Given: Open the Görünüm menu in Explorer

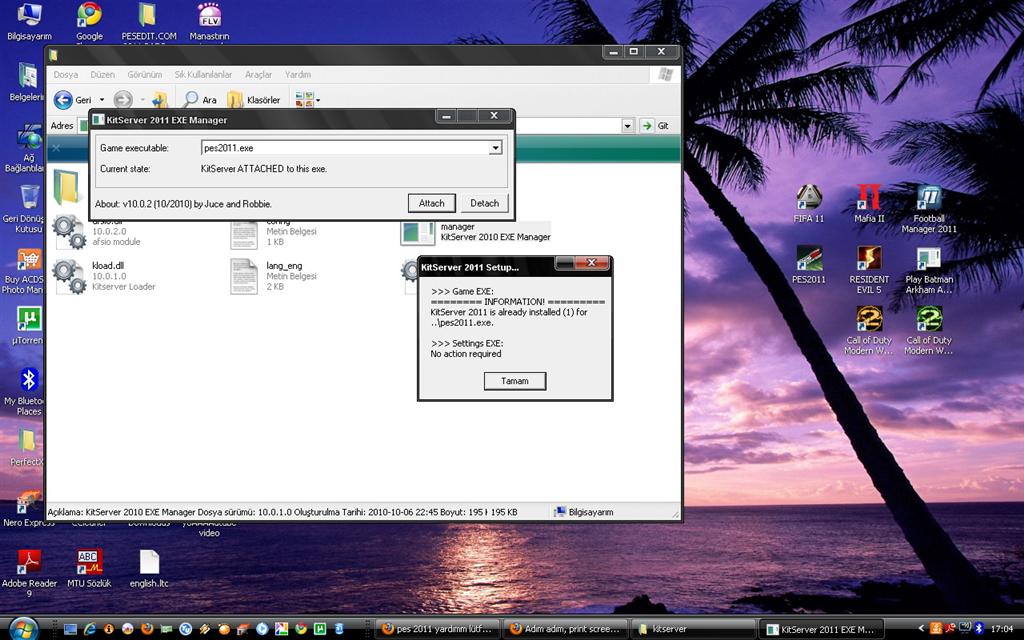Looking at the screenshot, I should [x=144, y=74].
